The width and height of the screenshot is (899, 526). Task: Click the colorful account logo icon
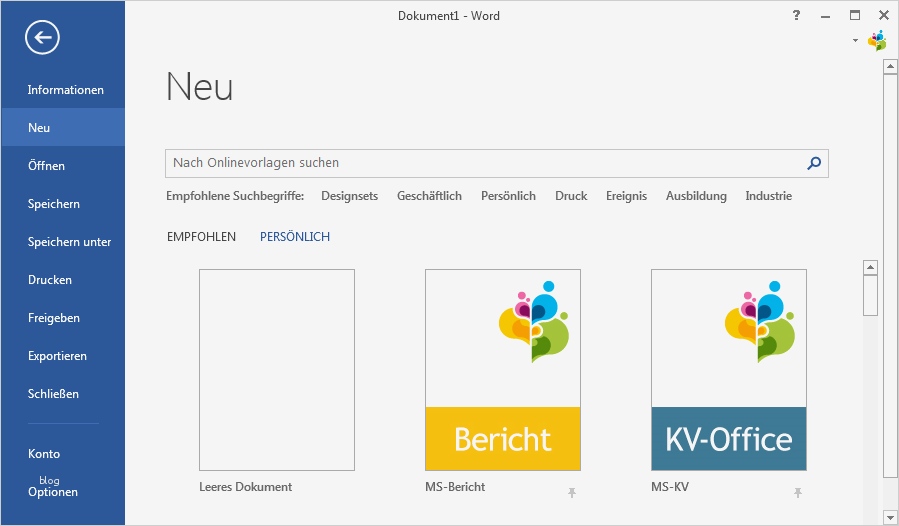[x=877, y=41]
